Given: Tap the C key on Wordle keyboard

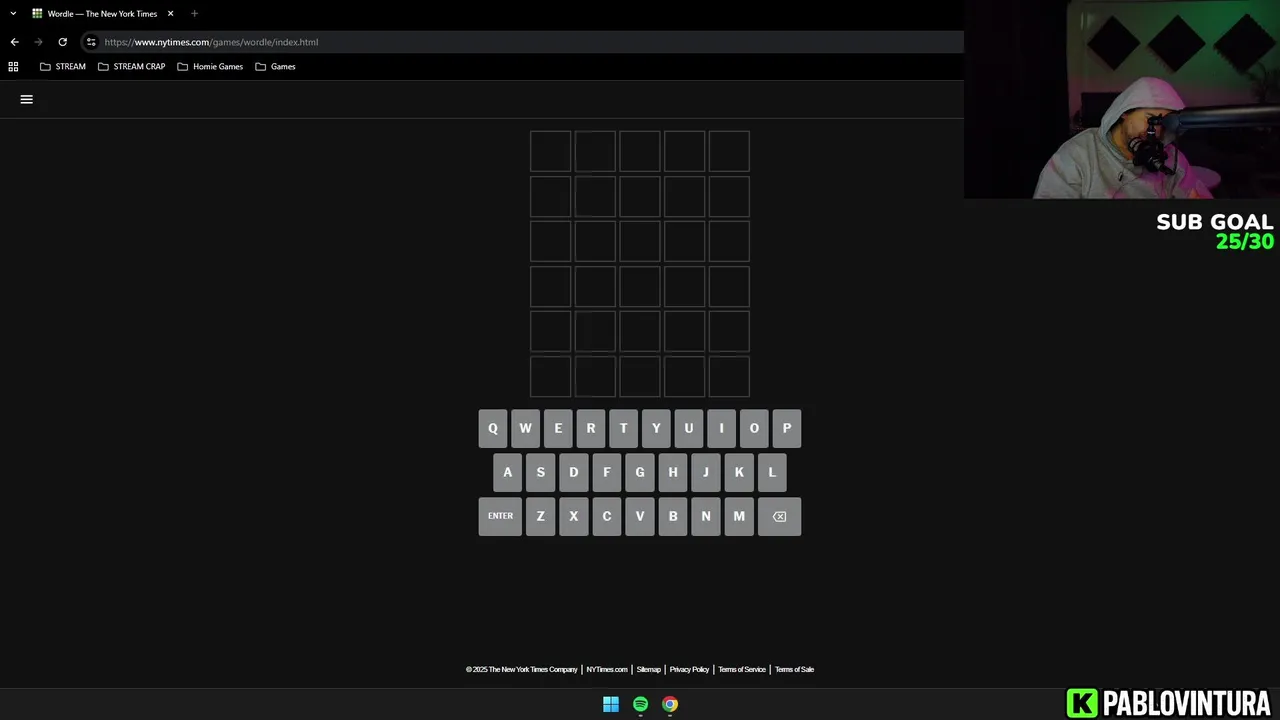Looking at the screenshot, I should pyautogui.click(x=606, y=516).
